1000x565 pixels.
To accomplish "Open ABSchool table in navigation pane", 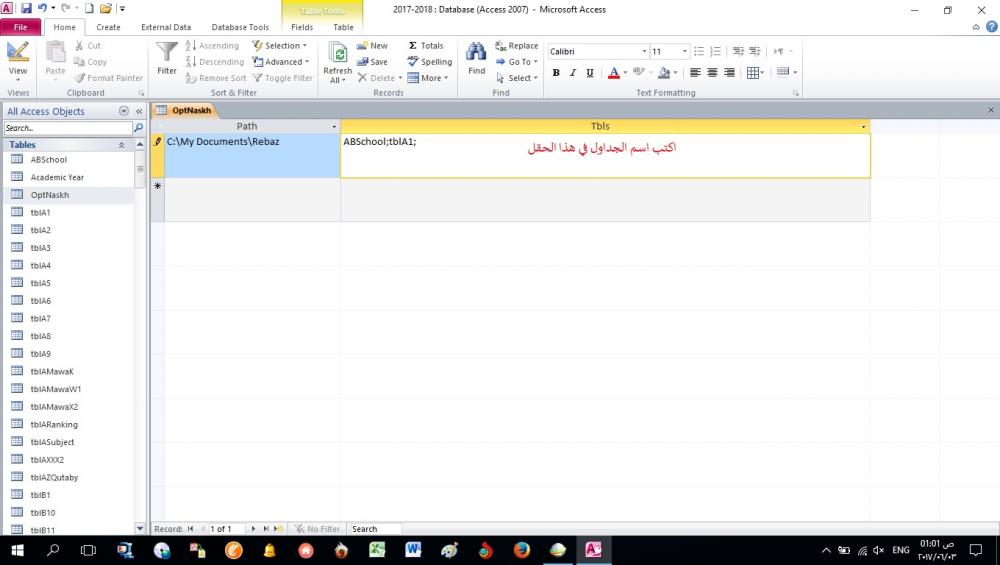I will click(48, 159).
